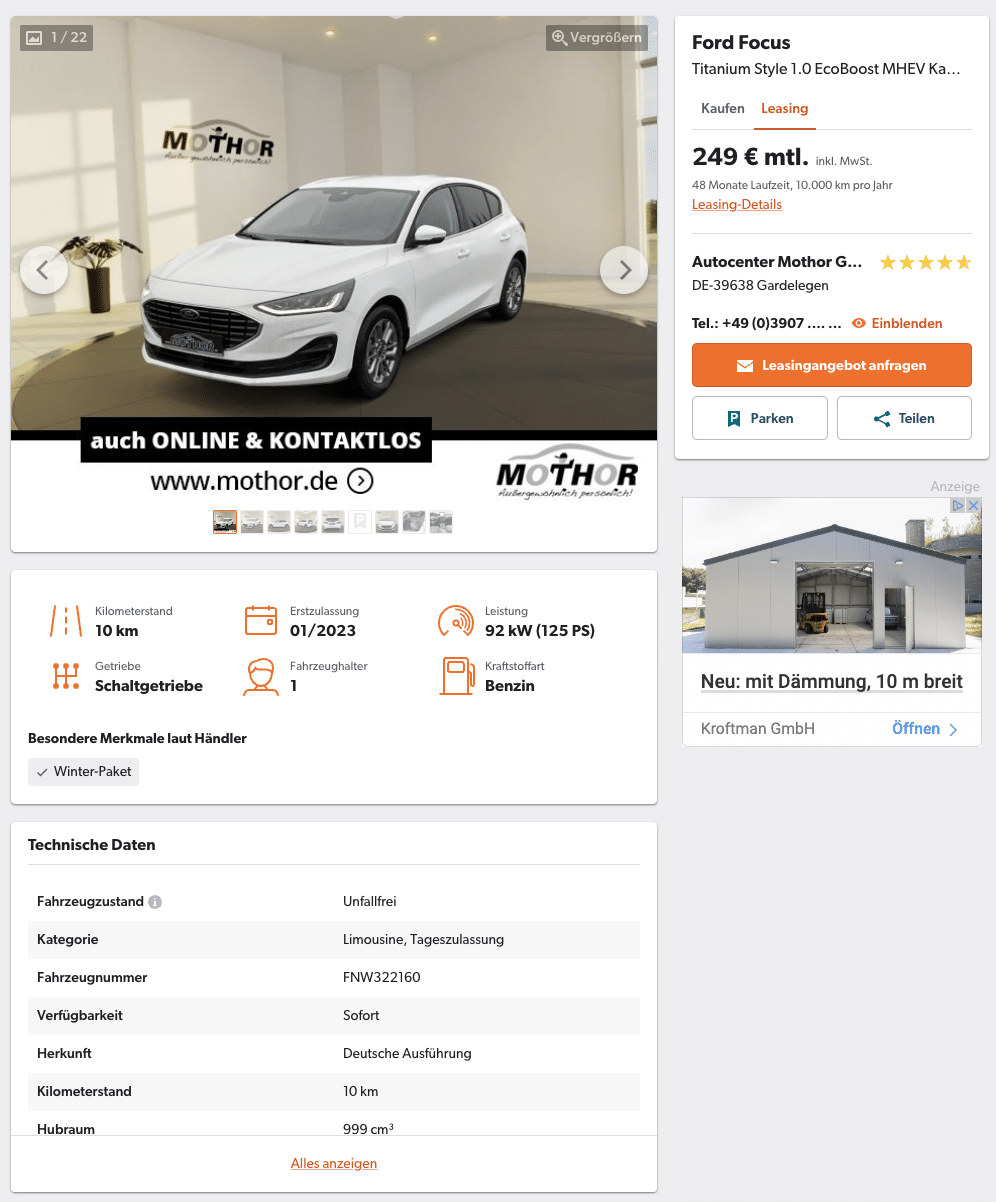996x1202 pixels.
Task: Park this vehicle with Parken button
Action: click(760, 418)
